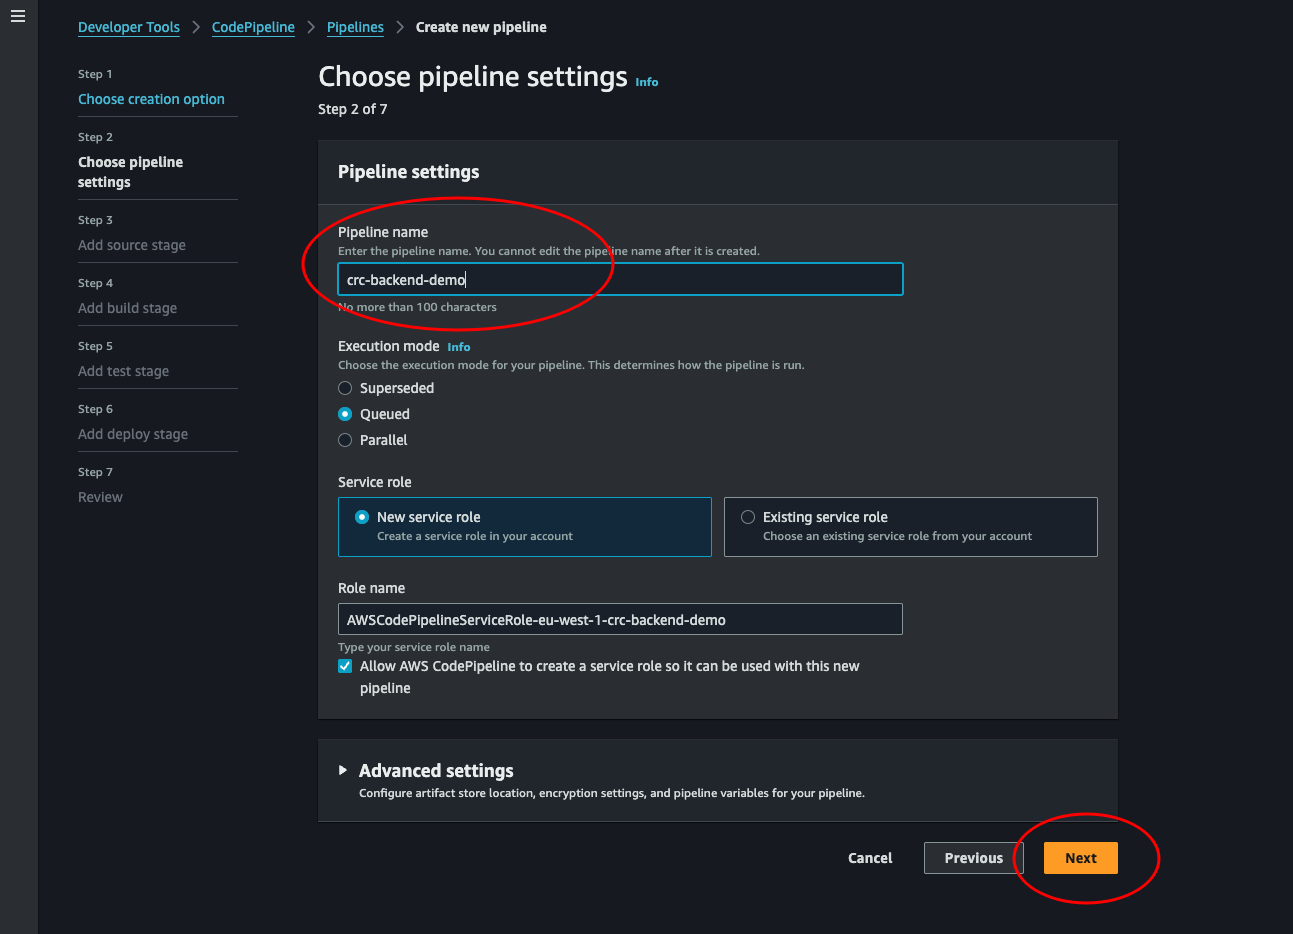Choose Existing service role option
This screenshot has height=934, width=1293.
tap(747, 517)
